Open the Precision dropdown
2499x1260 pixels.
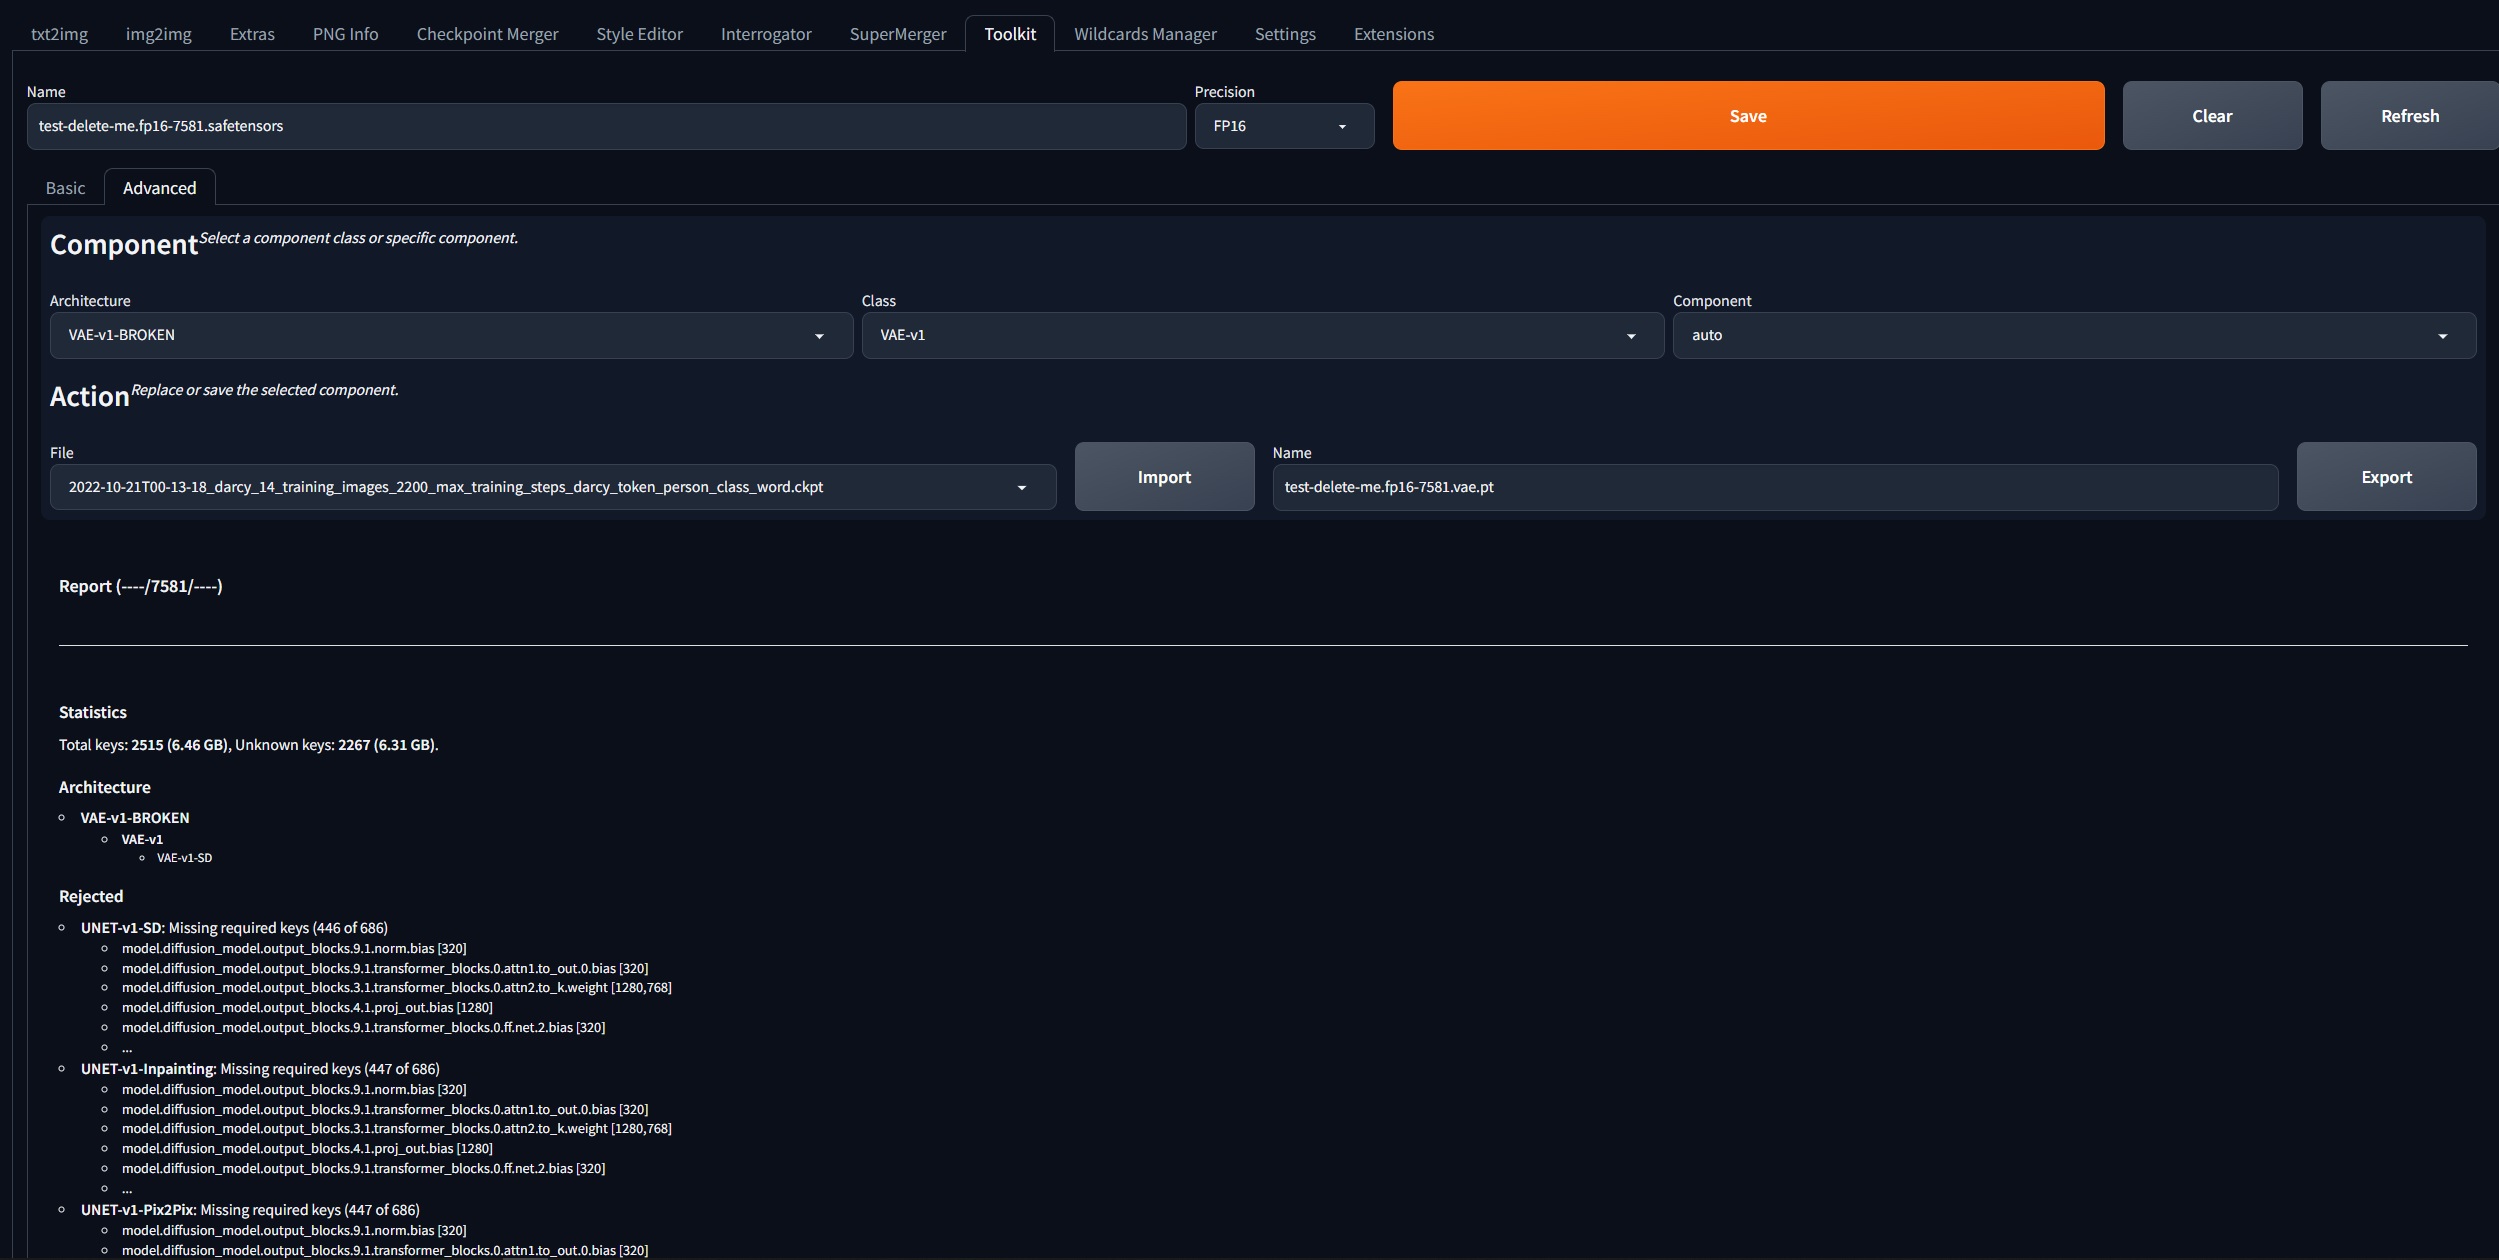[x=1283, y=126]
